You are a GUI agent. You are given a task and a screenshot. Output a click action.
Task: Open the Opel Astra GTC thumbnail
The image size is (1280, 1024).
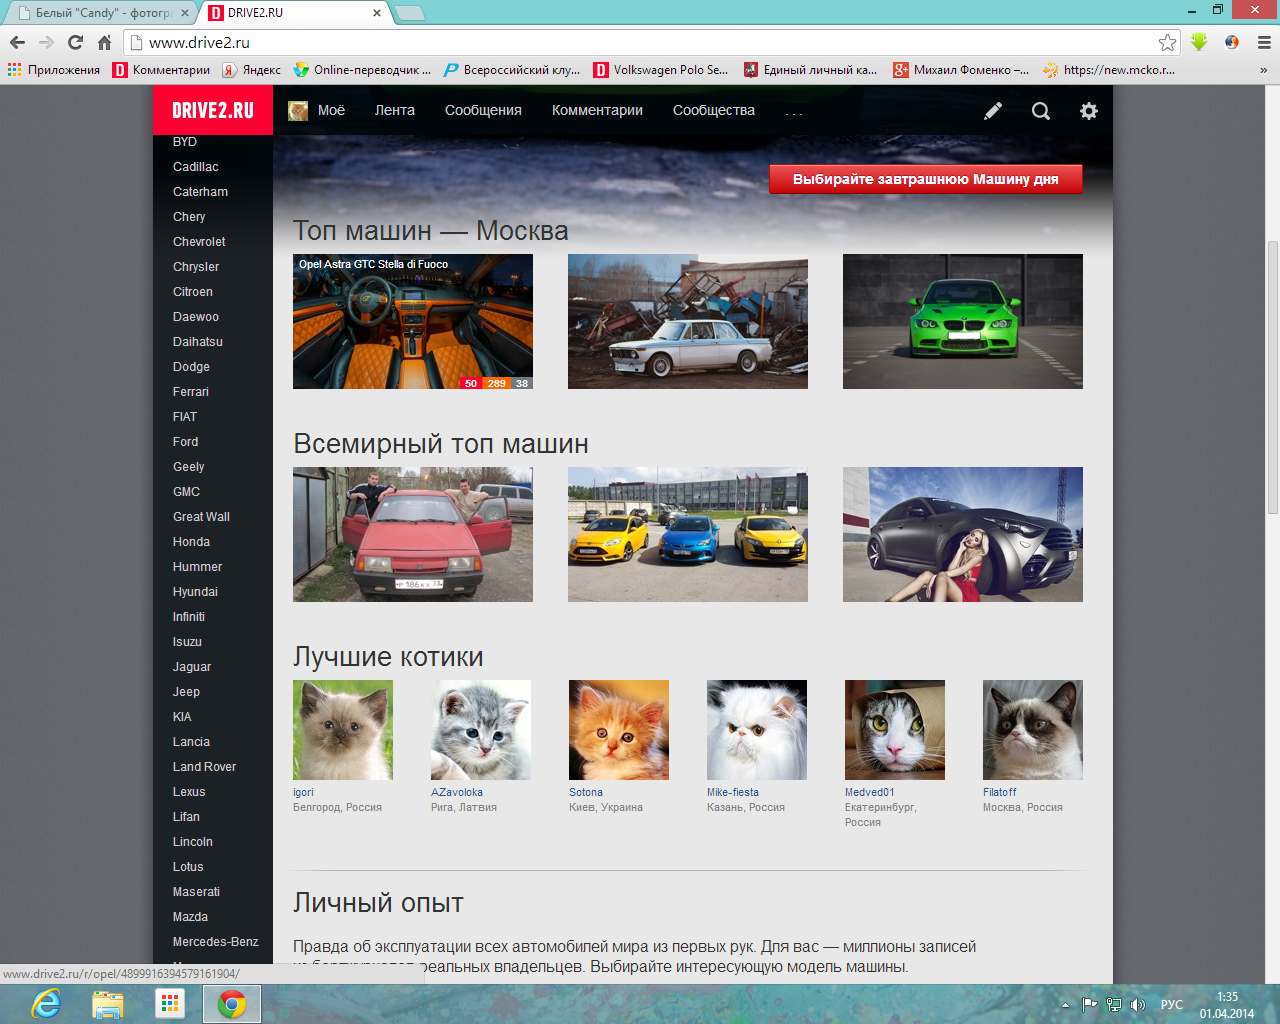pyautogui.click(x=412, y=322)
